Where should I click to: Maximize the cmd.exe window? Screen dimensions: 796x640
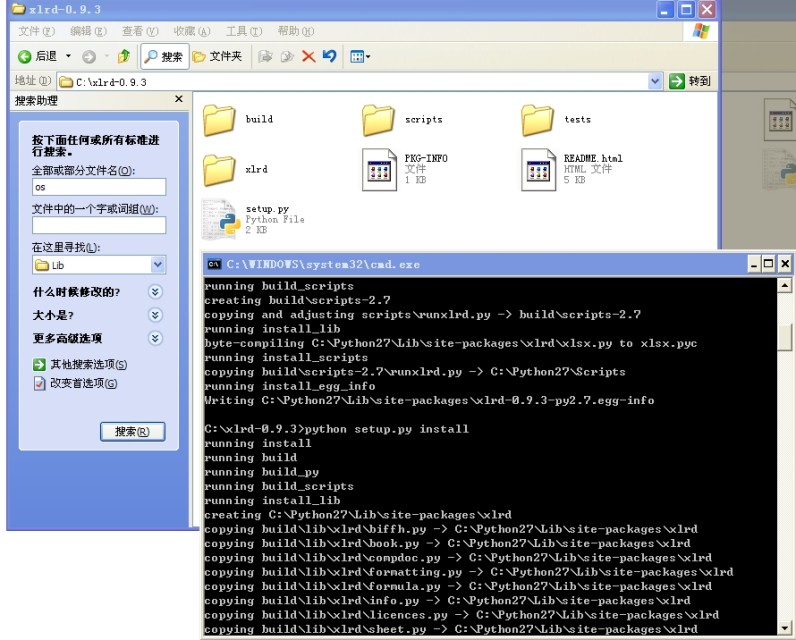[x=769, y=264]
